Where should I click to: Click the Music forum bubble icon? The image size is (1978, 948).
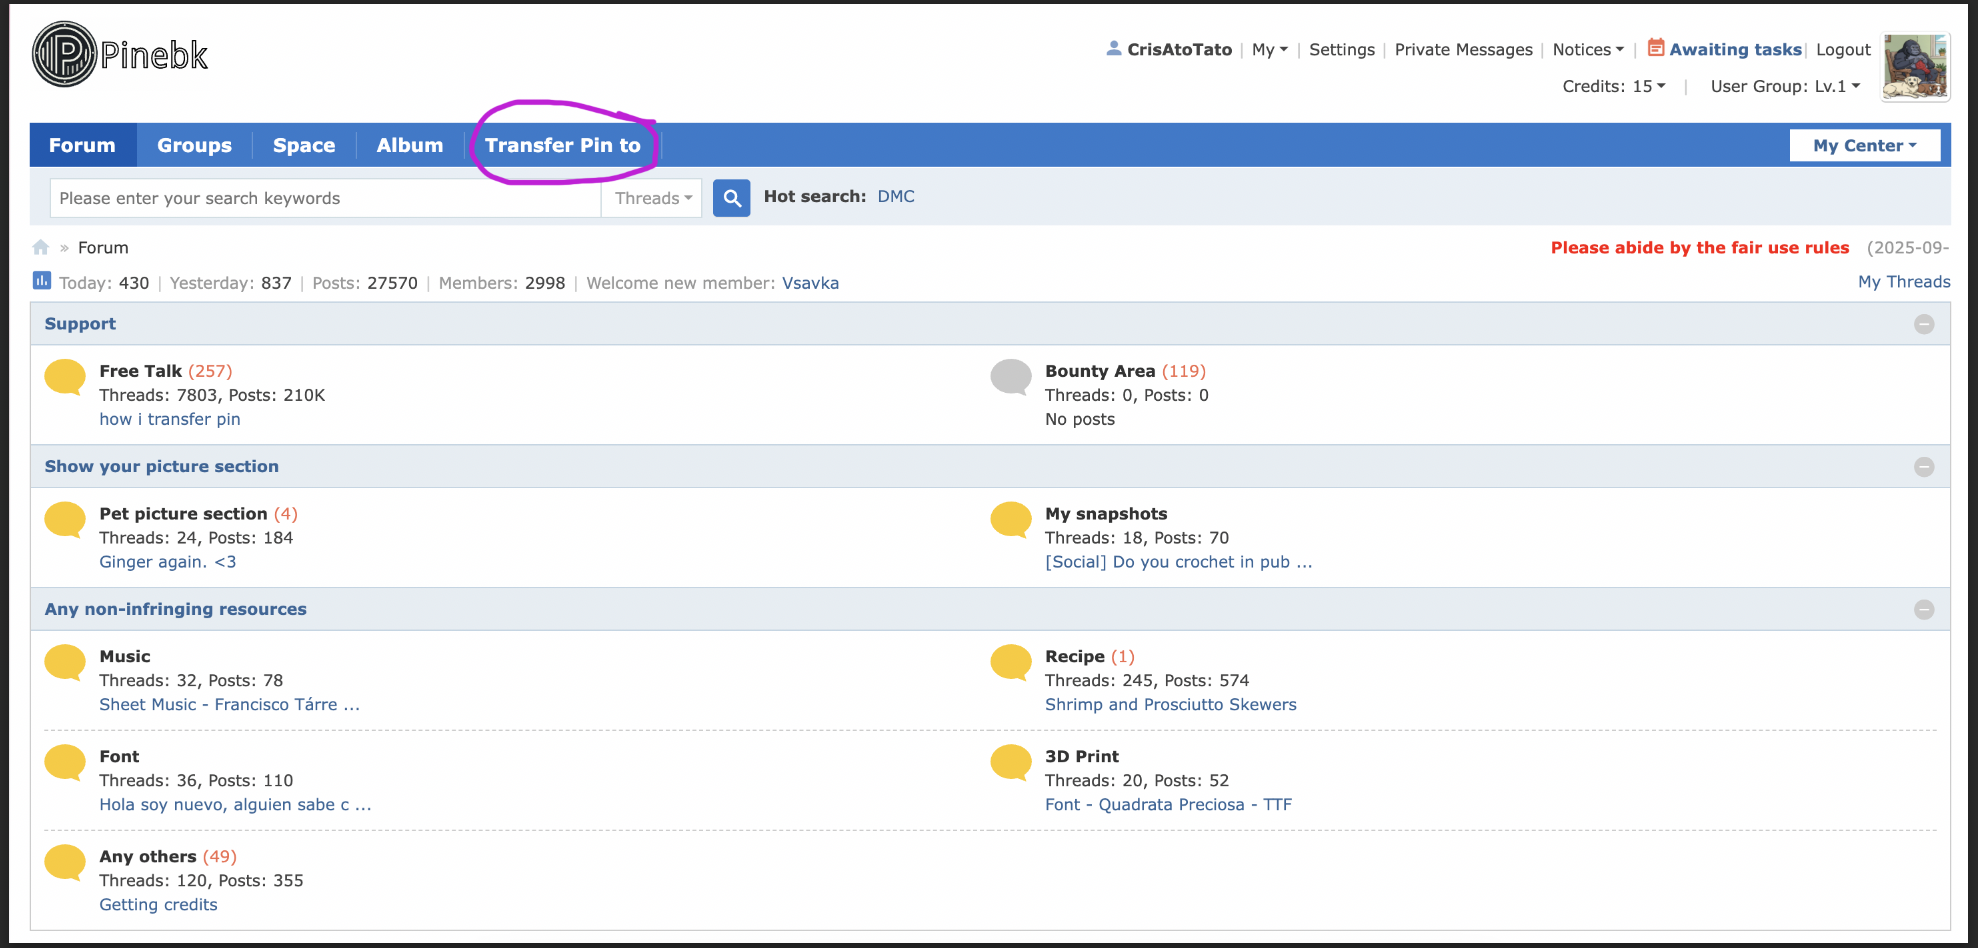[65, 663]
